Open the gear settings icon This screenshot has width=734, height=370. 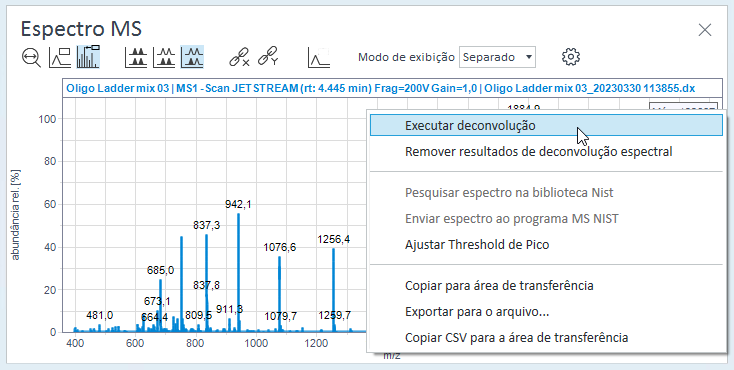point(571,57)
